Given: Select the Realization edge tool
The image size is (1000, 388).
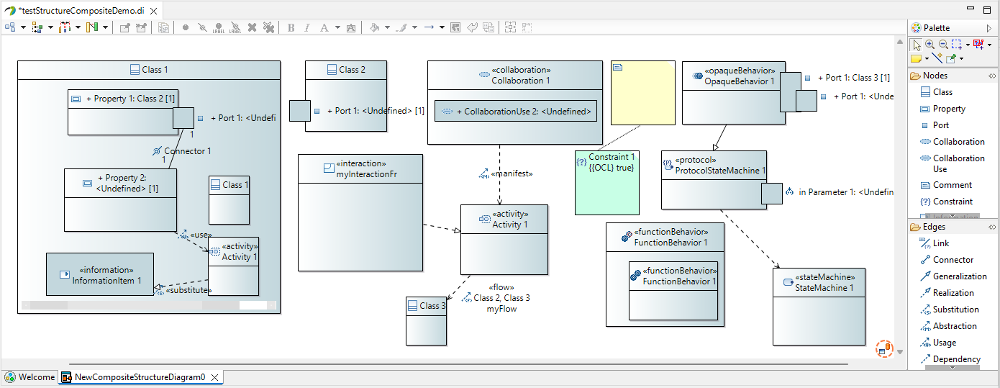Looking at the screenshot, I should tap(947, 293).
